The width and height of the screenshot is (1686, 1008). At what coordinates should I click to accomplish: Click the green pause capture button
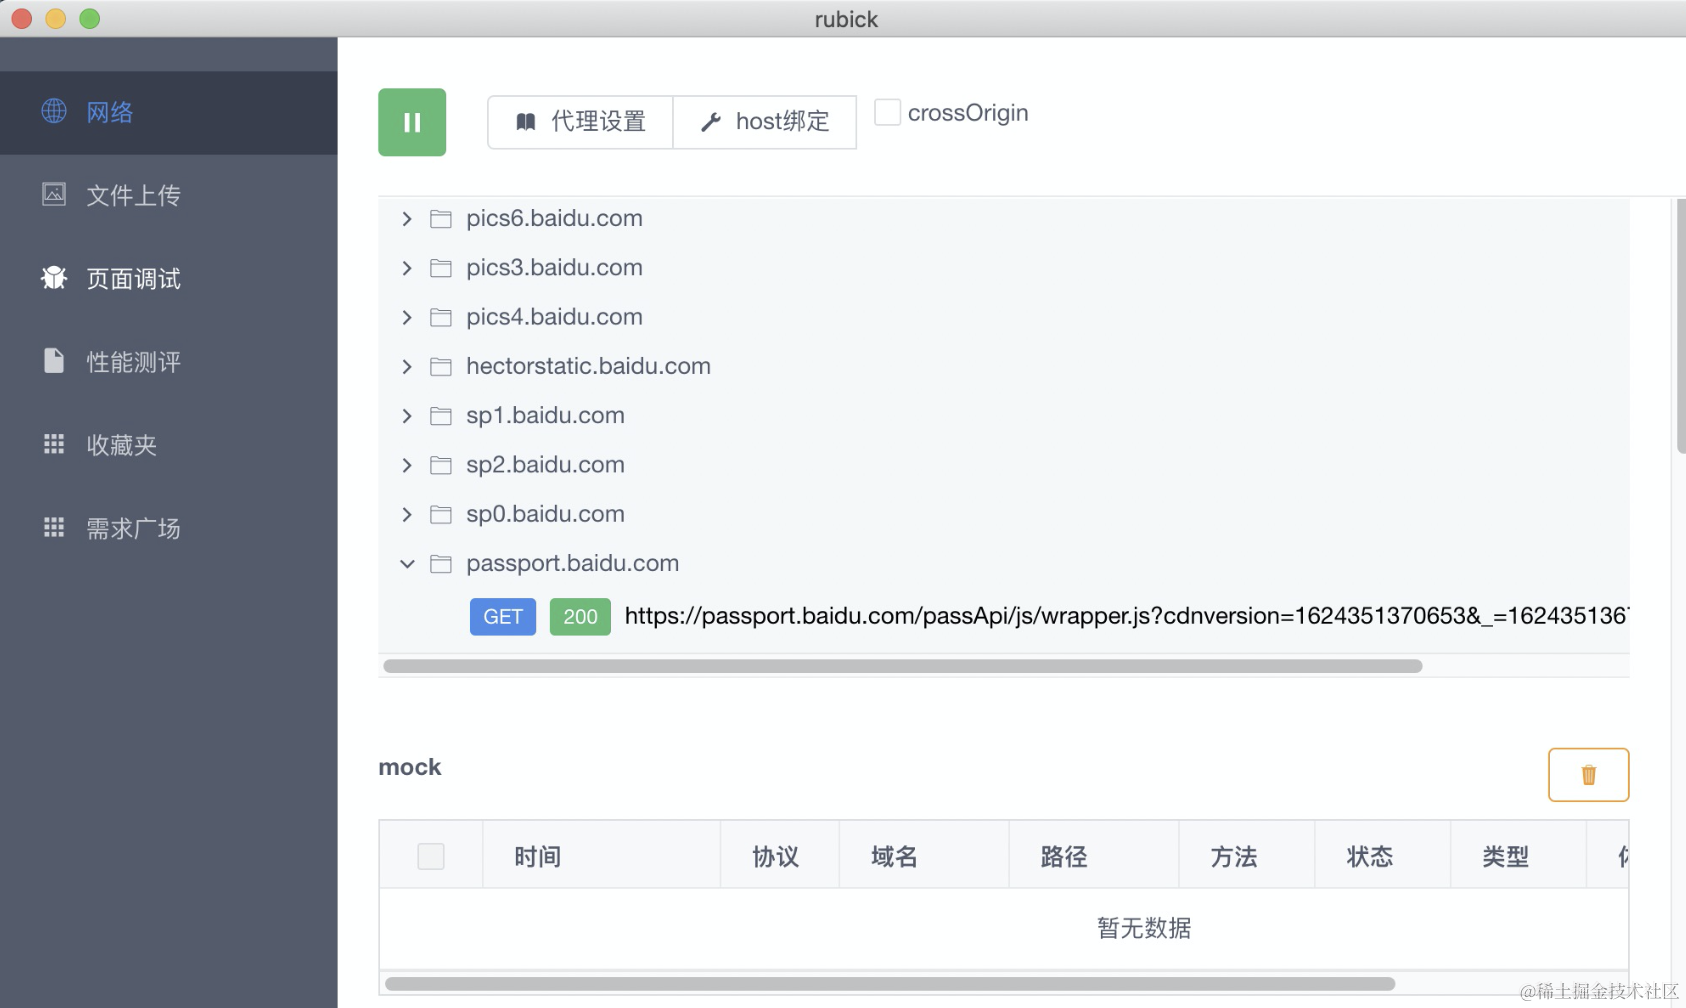[x=412, y=122]
